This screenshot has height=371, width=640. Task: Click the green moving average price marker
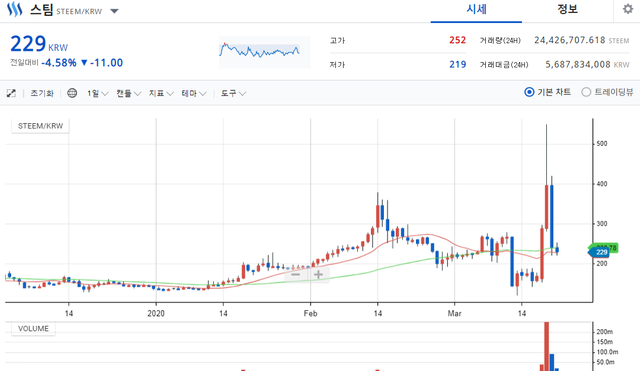point(612,248)
